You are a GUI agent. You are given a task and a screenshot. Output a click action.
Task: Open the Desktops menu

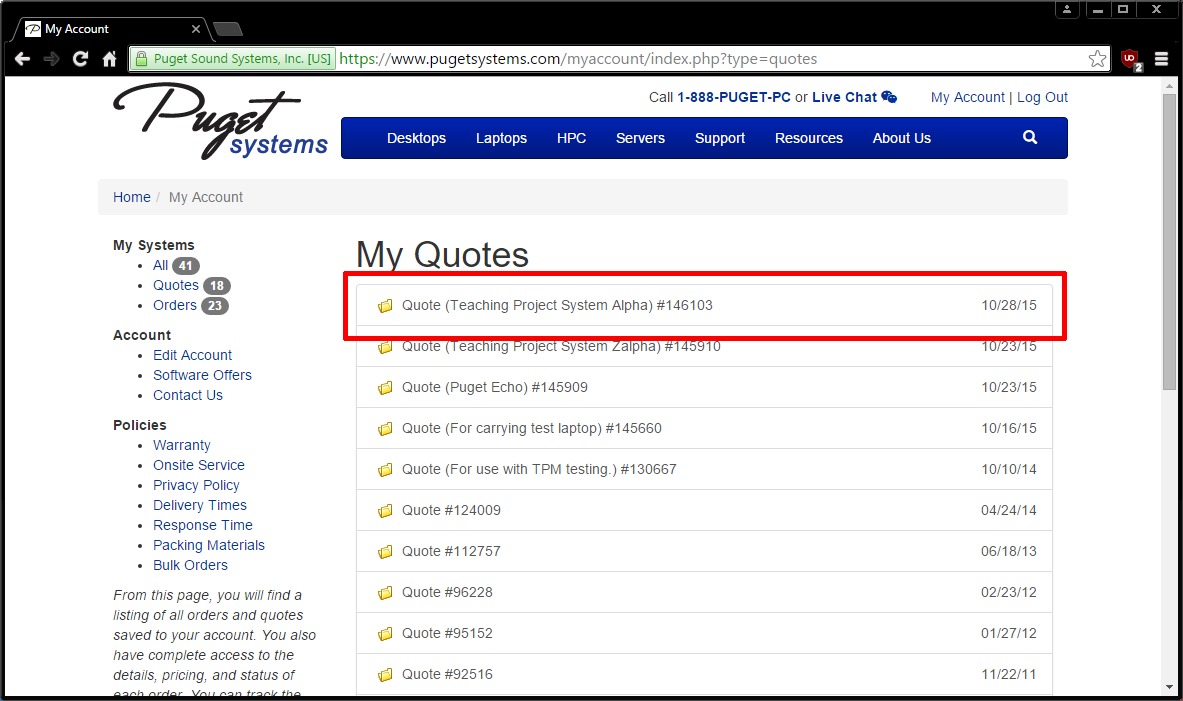point(416,138)
